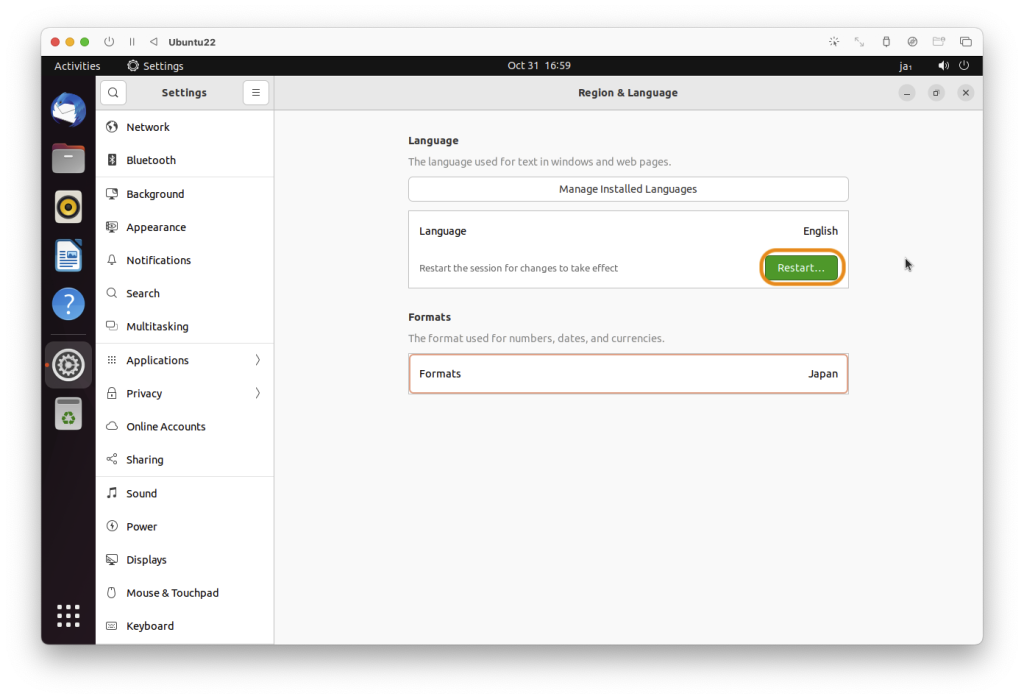Click the VM shared folder icon

pyautogui.click(x=939, y=42)
